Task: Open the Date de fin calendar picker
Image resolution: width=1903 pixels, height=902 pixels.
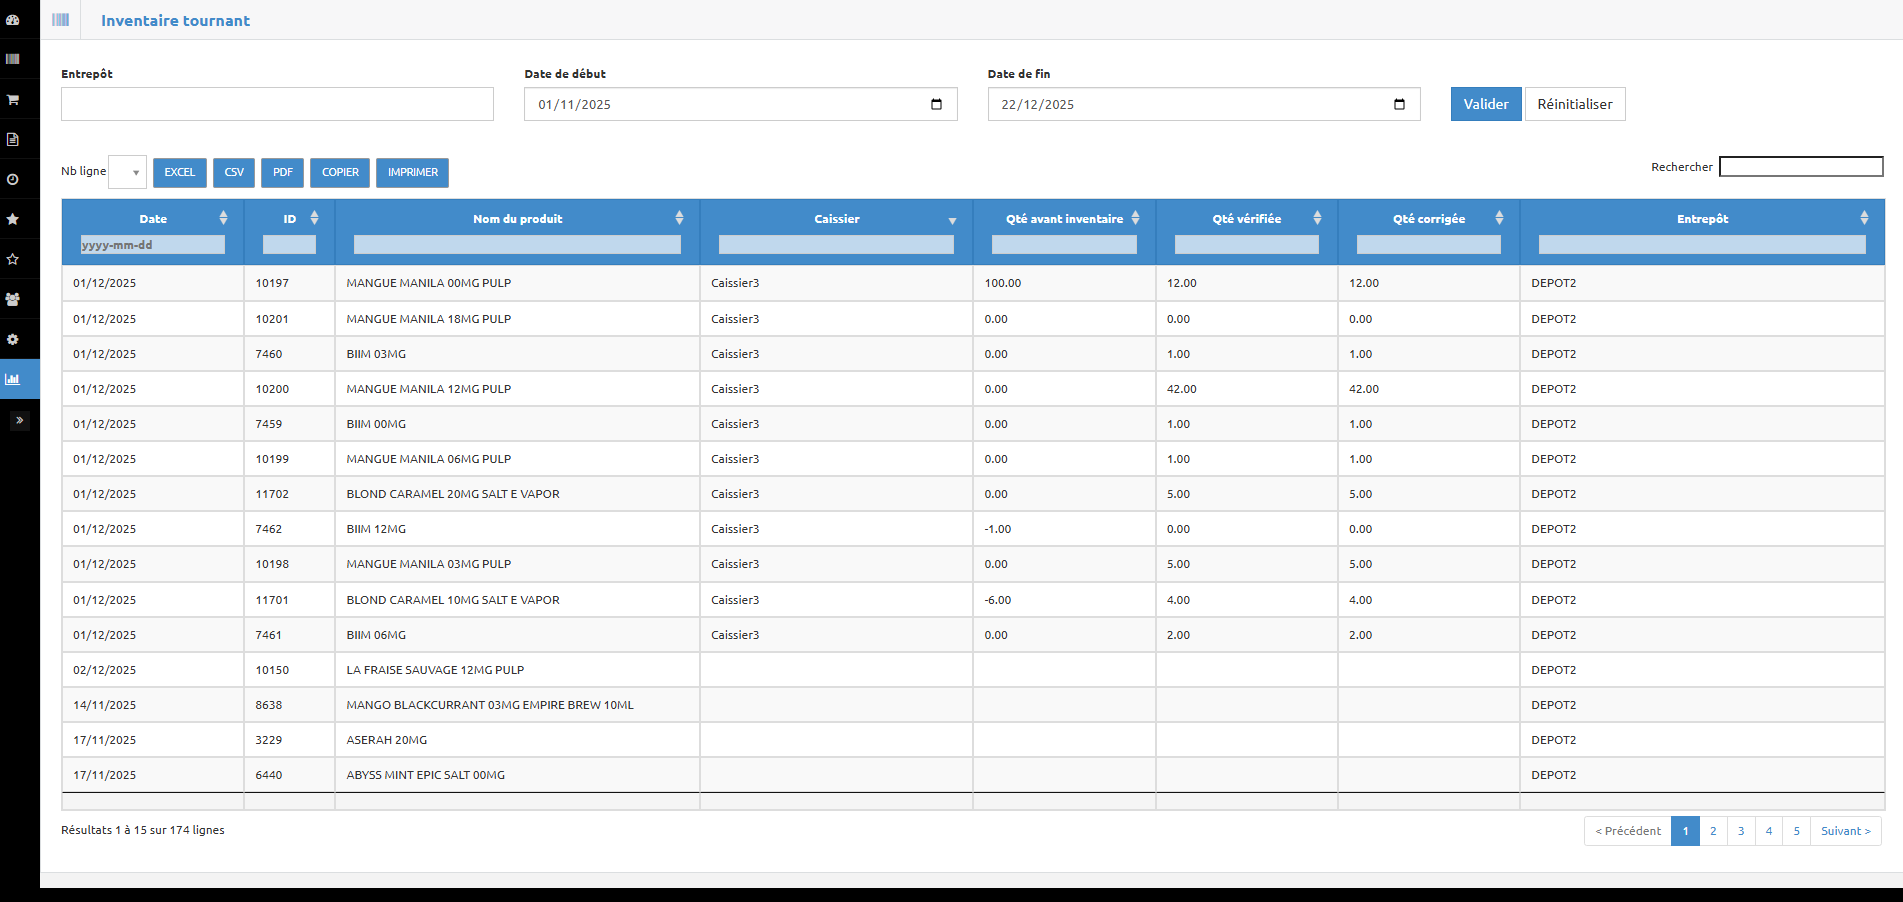Action: (1399, 104)
